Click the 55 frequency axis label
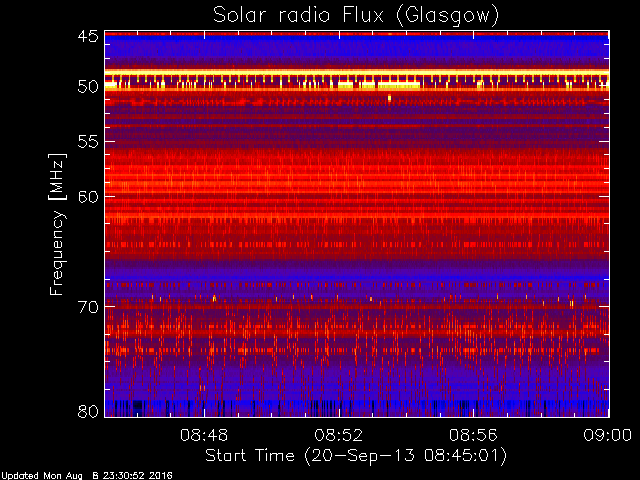 [x=88, y=142]
